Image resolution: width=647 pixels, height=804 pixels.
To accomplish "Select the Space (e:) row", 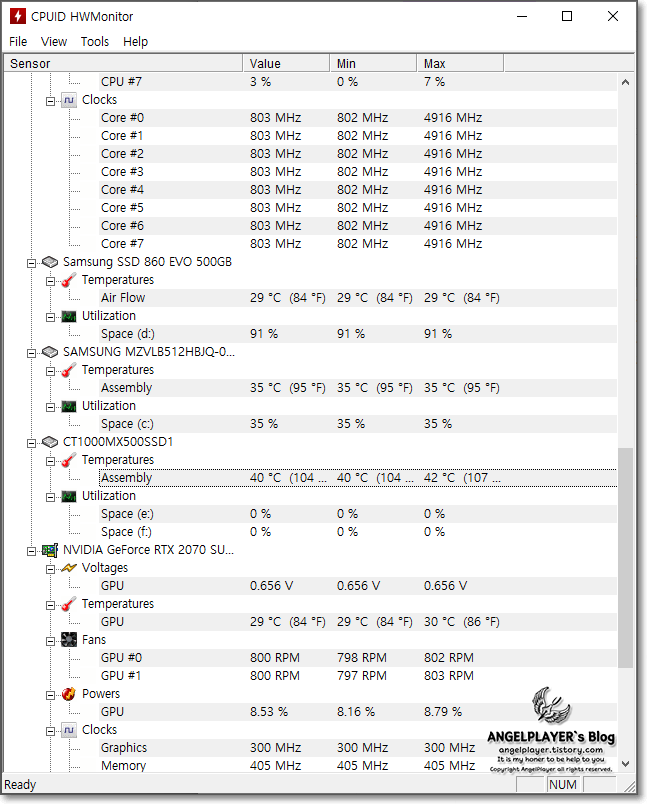I will (358, 514).
